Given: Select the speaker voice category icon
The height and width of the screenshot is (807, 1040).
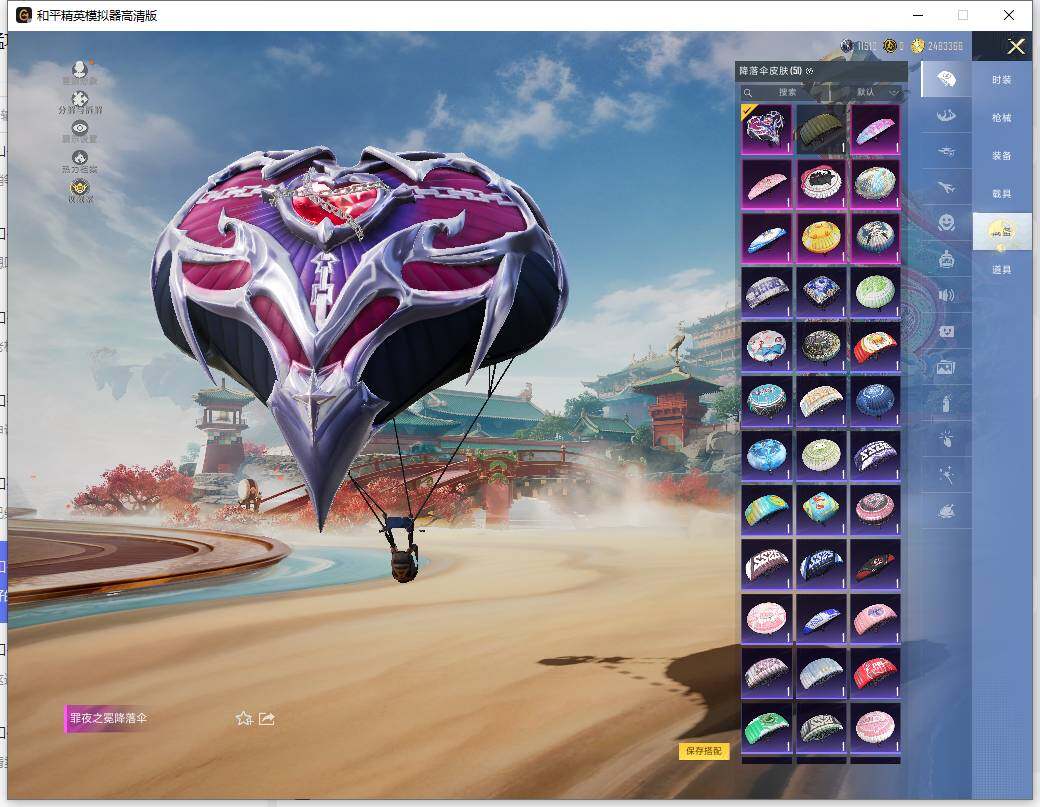Looking at the screenshot, I should point(945,295).
